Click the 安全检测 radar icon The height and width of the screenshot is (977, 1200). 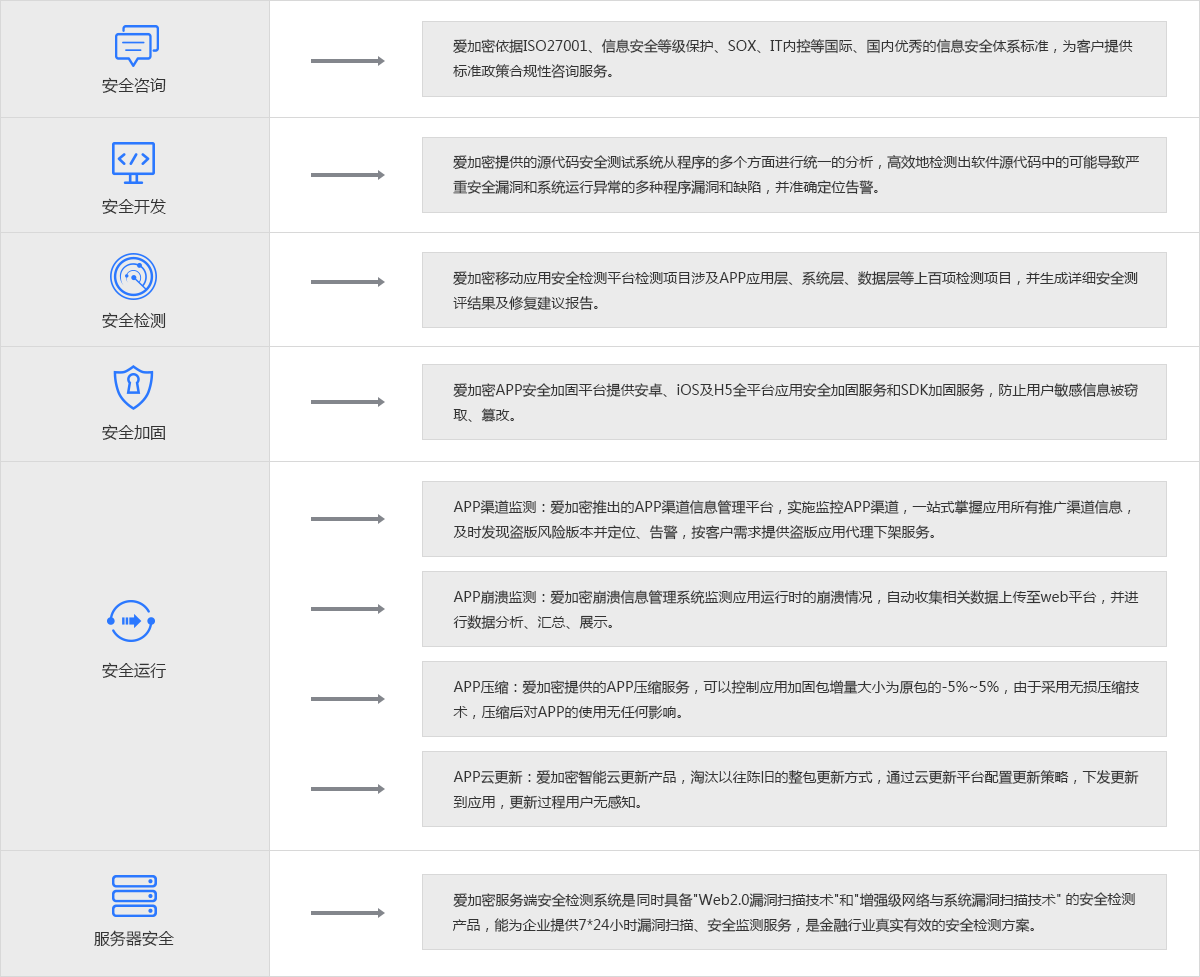(x=133, y=277)
